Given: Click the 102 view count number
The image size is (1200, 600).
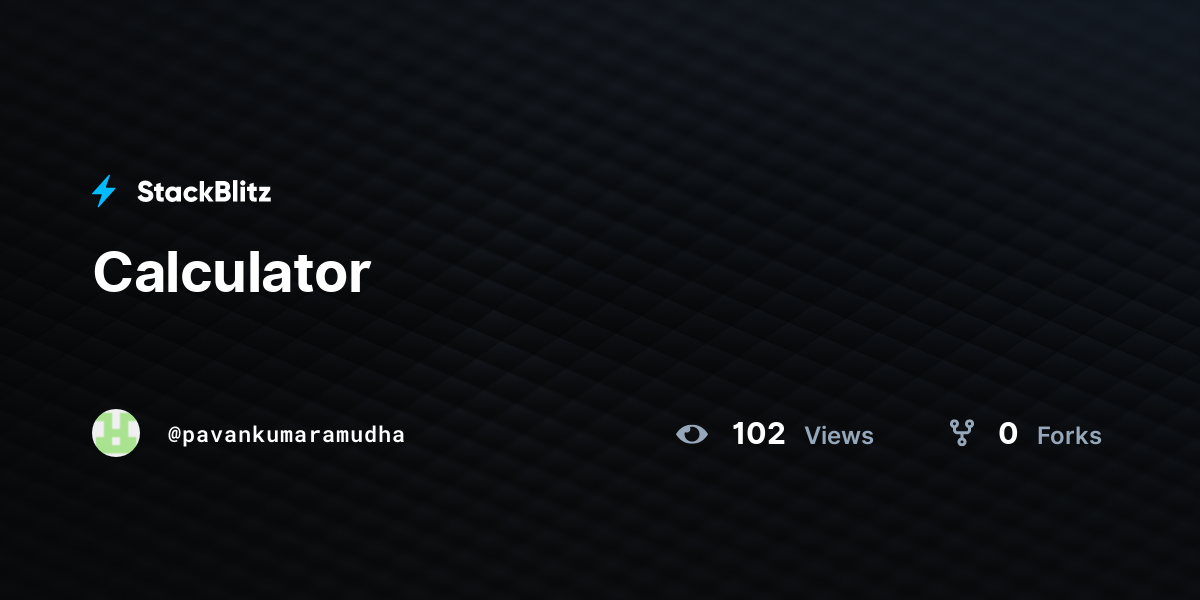Looking at the screenshot, I should tap(759, 434).
